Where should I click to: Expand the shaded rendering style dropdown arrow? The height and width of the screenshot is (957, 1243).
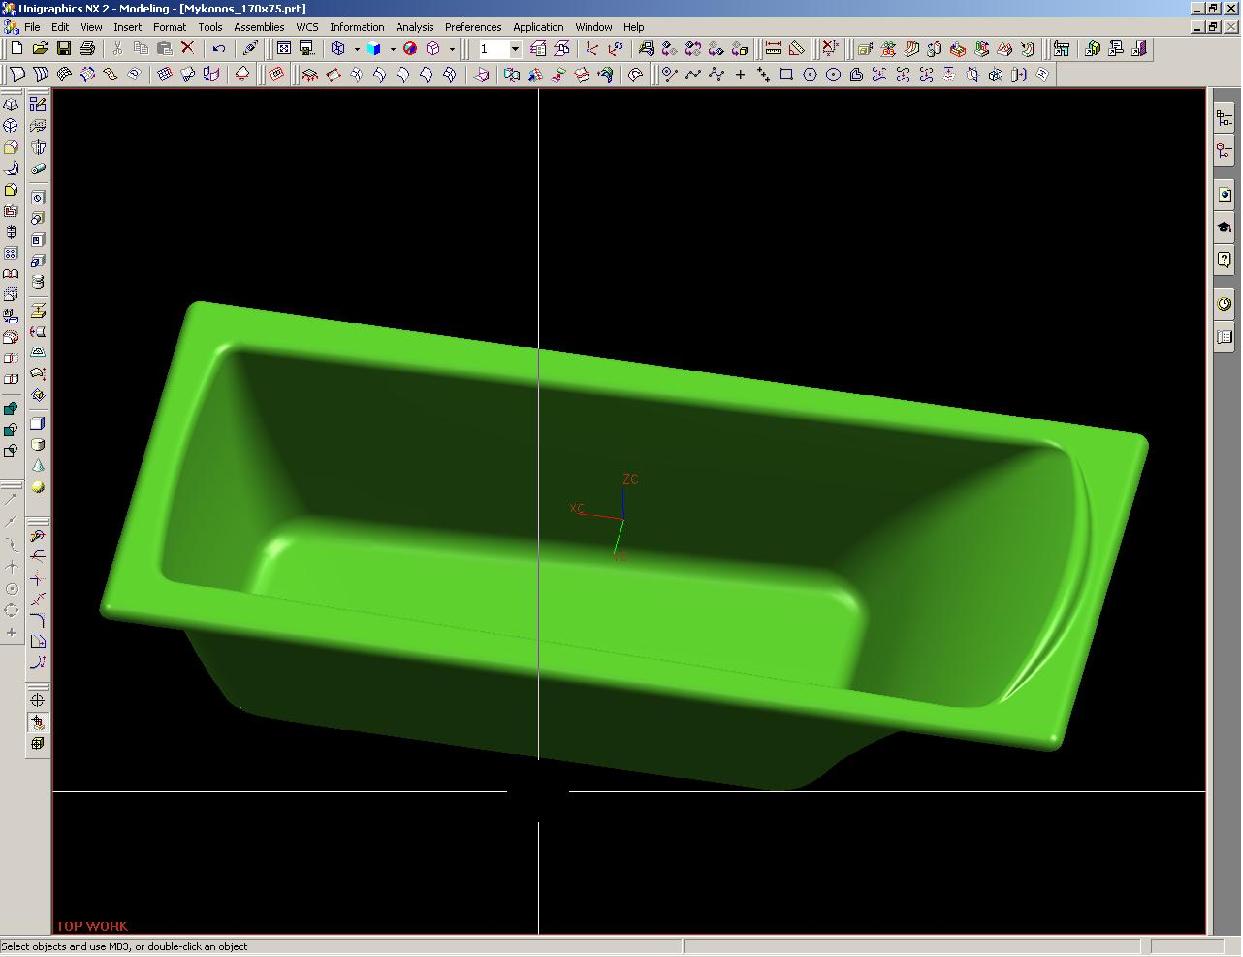(392, 48)
